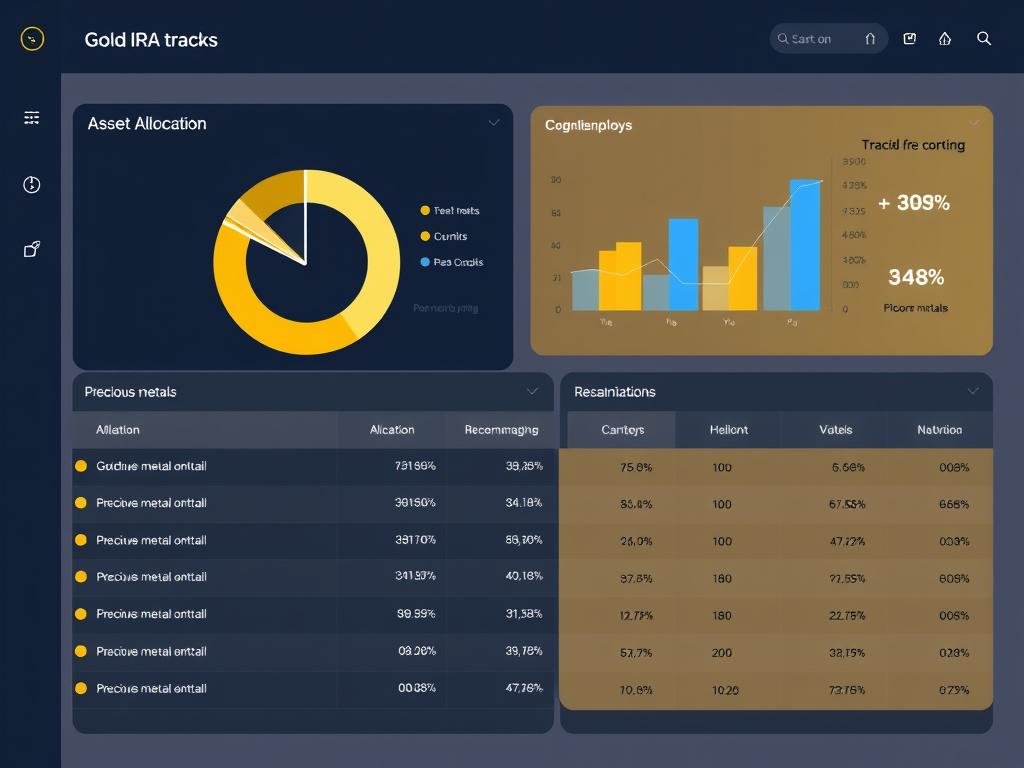Open the bookmark icon in the top bar
This screenshot has height=768, width=1024.
909,38
